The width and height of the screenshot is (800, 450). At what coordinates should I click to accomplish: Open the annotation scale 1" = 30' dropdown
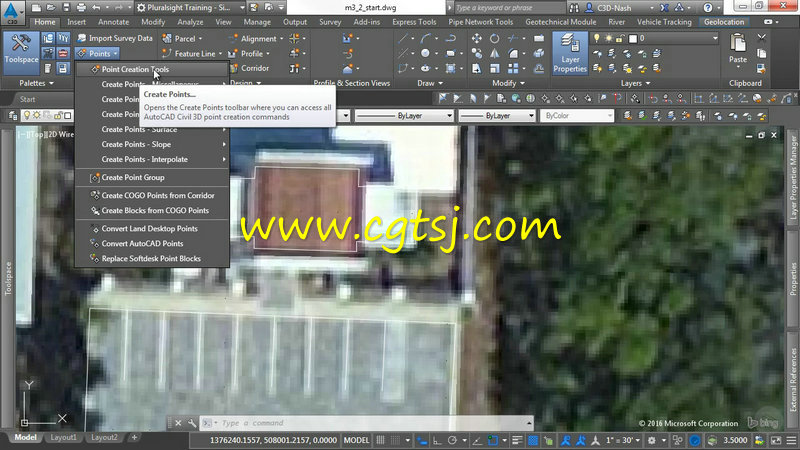click(x=623, y=440)
